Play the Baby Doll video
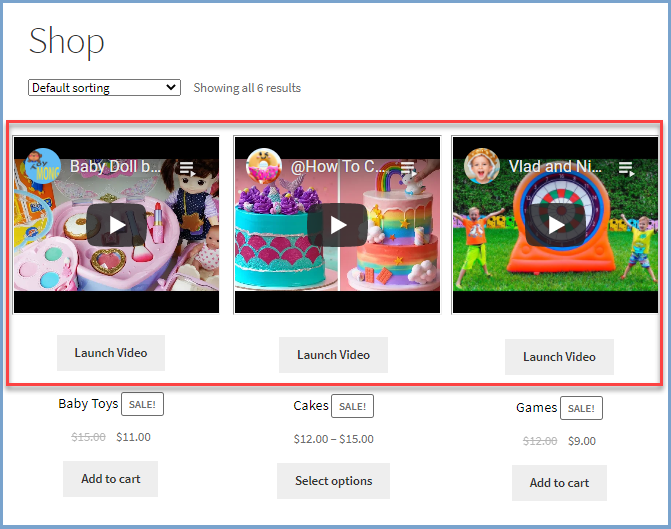 (x=116, y=225)
